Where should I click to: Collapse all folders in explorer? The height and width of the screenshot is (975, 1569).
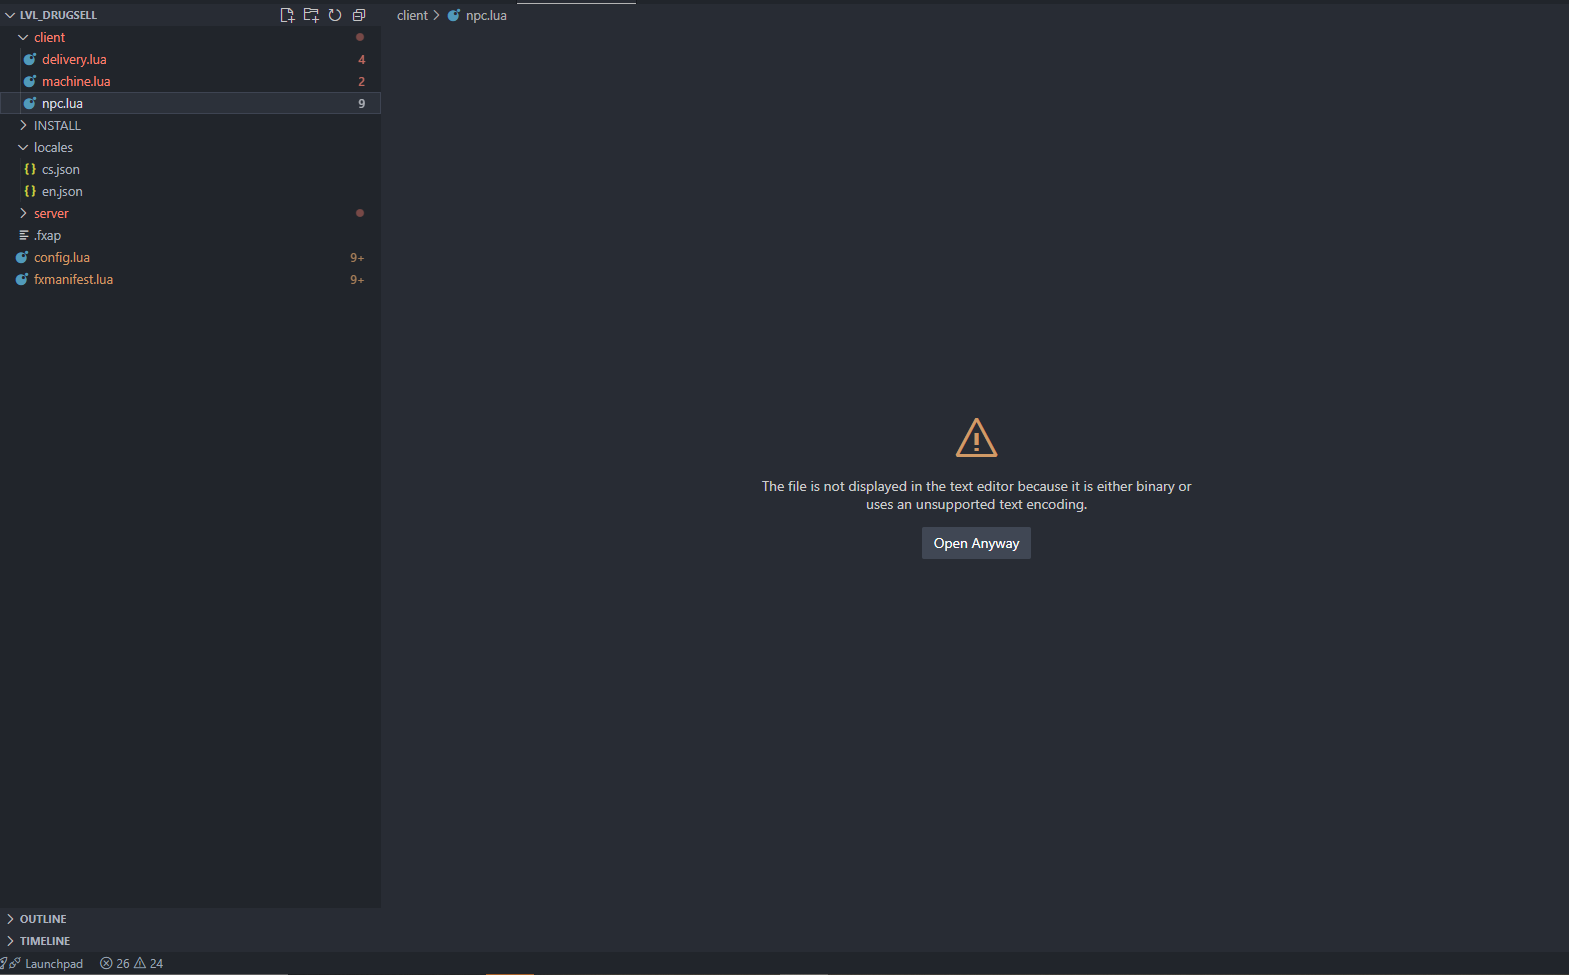click(359, 15)
